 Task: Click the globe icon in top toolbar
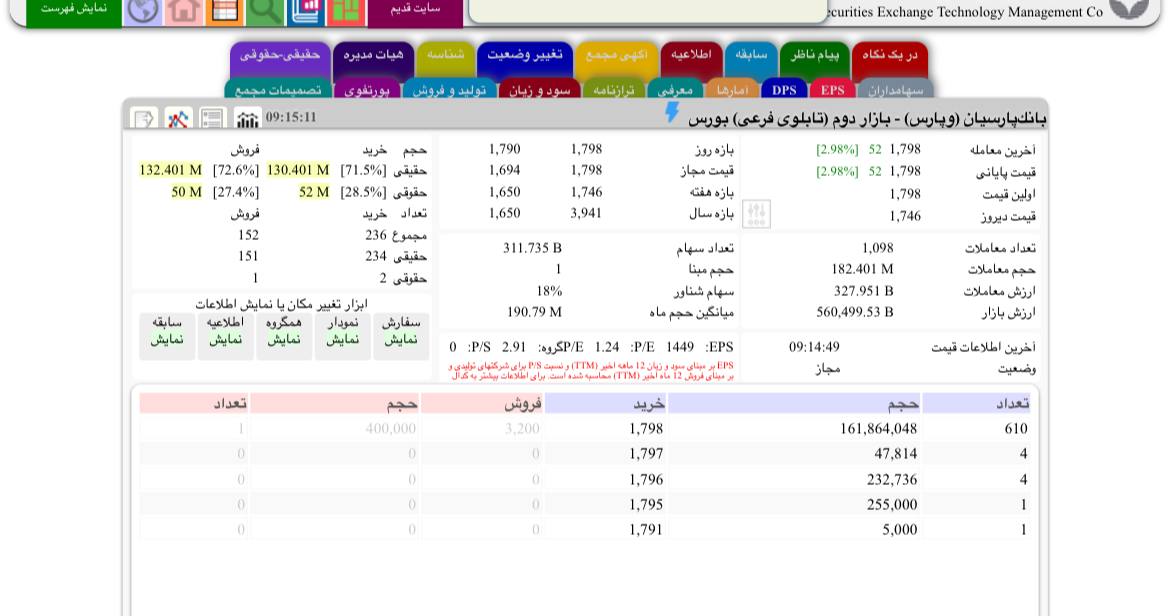coord(143,10)
